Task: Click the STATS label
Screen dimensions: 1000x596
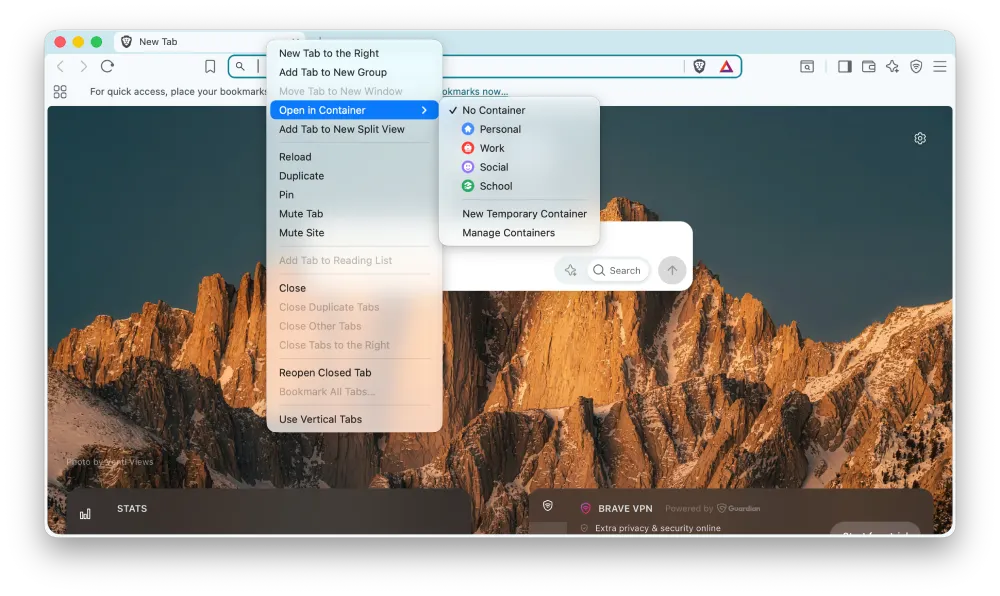Action: (x=132, y=509)
